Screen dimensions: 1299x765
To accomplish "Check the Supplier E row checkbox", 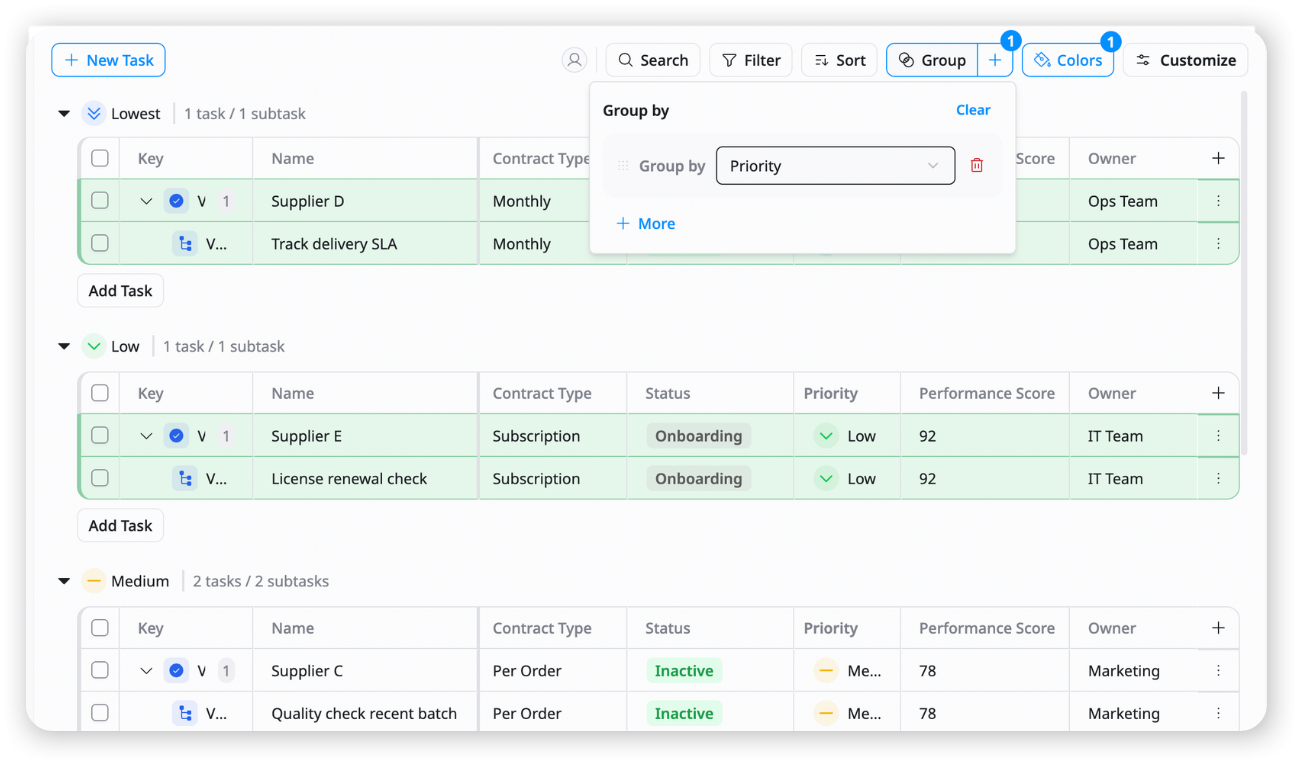I will [100, 435].
